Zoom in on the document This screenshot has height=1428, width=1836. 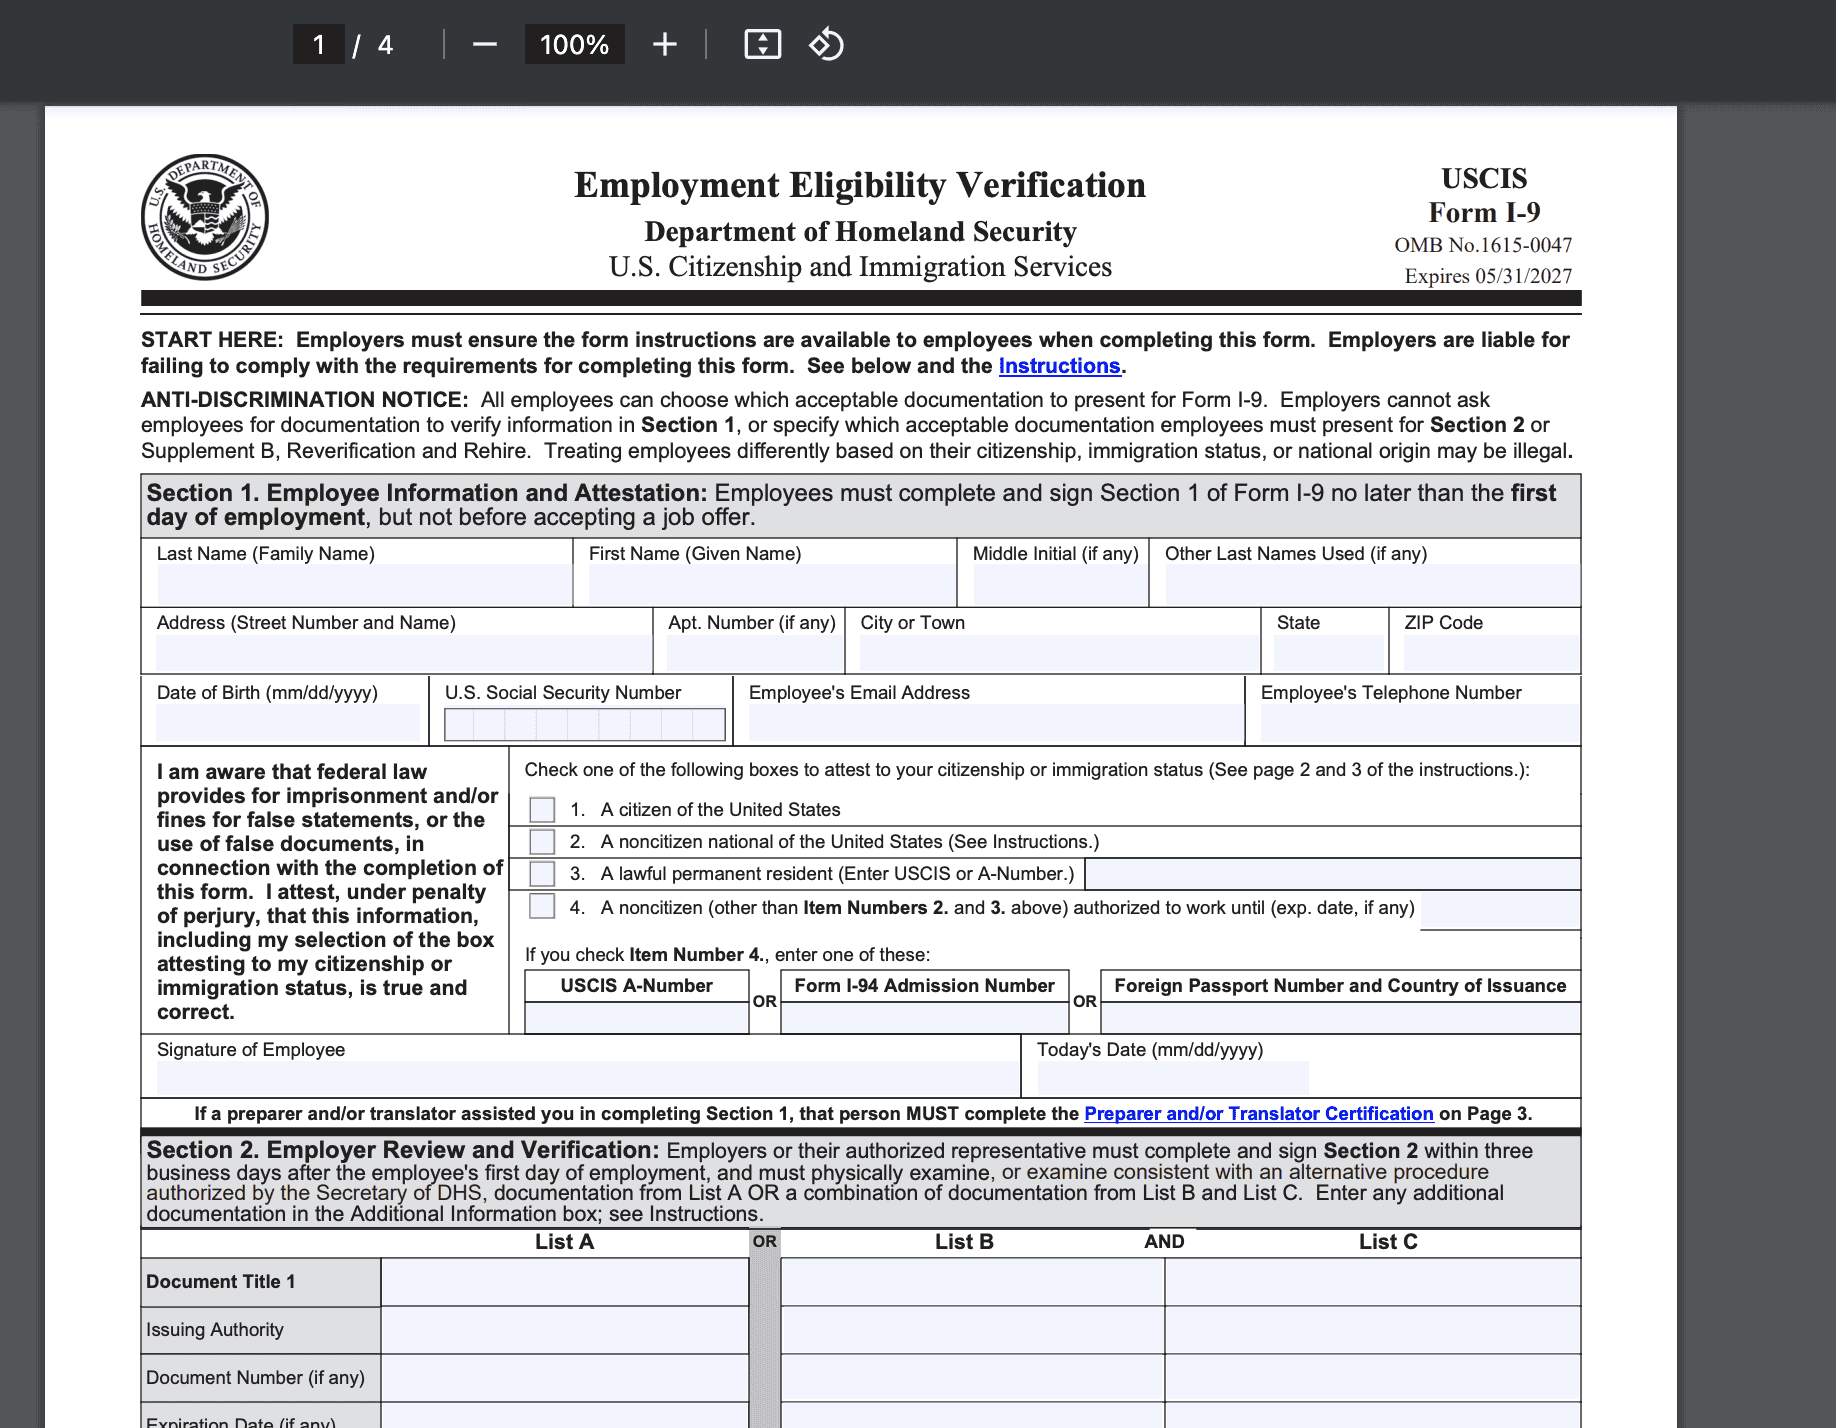coord(664,44)
